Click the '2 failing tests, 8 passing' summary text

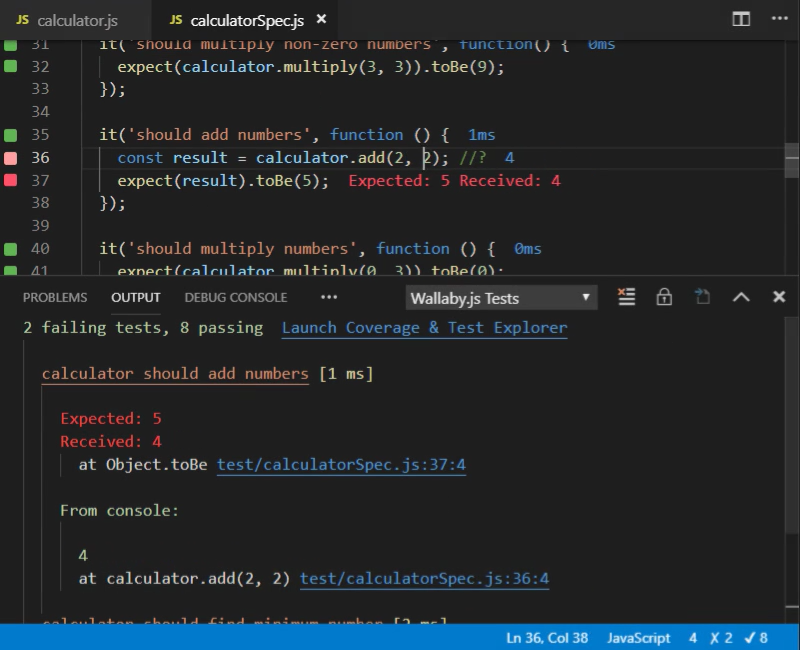click(143, 328)
